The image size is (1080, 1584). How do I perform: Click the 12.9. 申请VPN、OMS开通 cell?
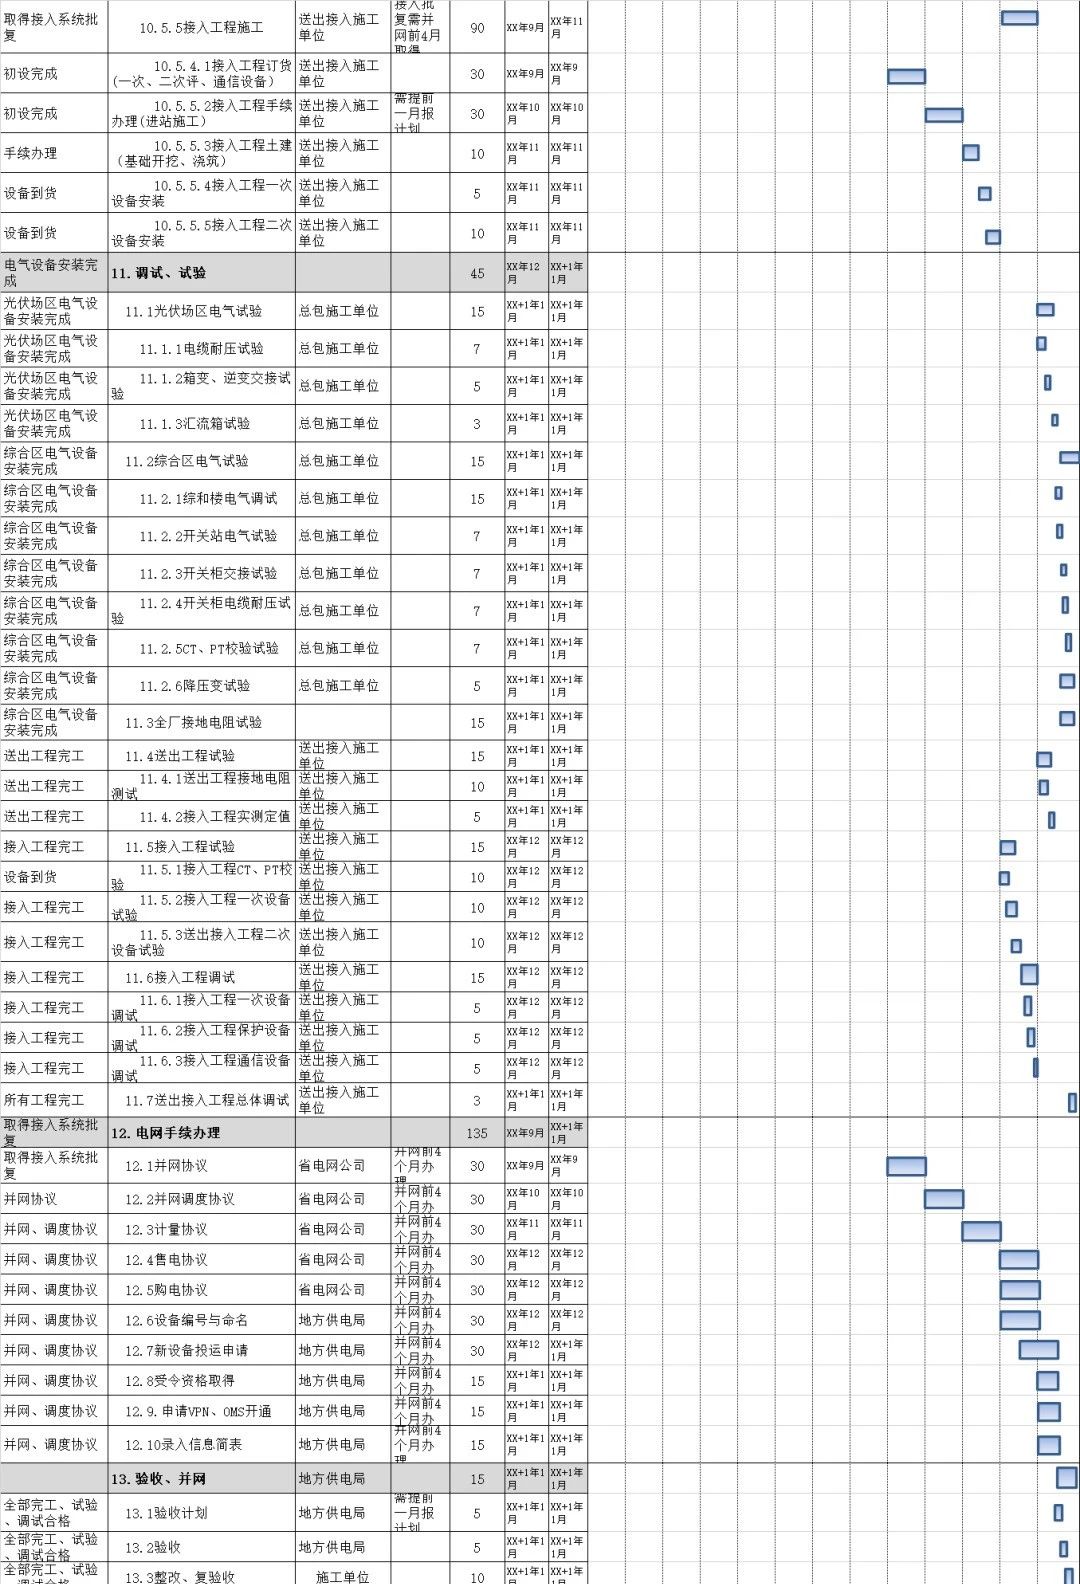tap(201, 1411)
